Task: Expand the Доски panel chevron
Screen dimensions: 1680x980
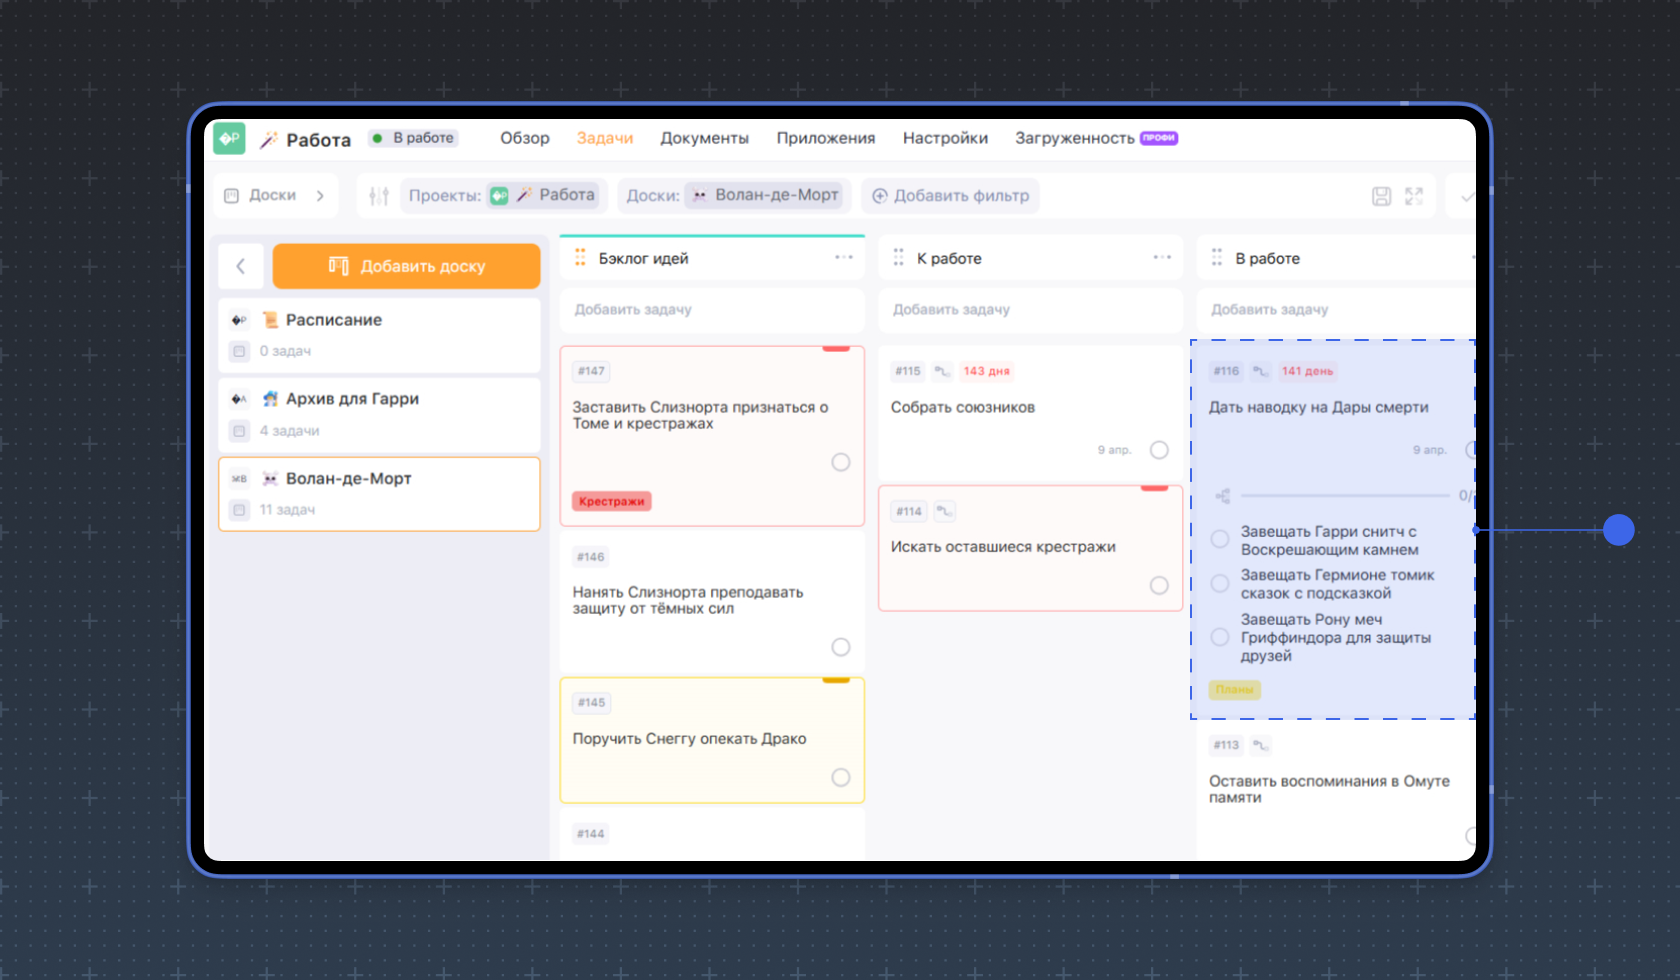Action: (x=320, y=196)
